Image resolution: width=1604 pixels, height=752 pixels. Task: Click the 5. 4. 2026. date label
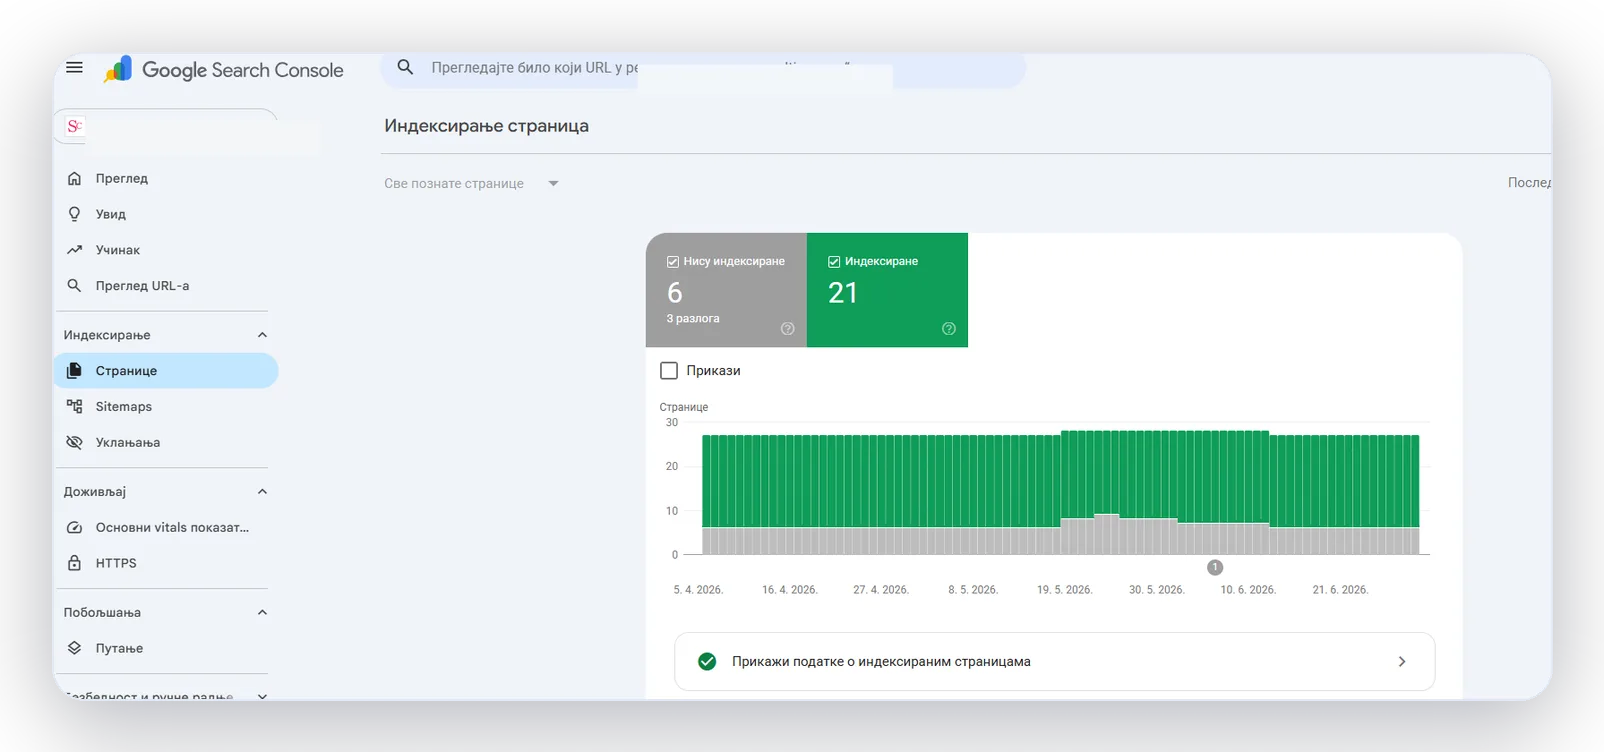698,590
